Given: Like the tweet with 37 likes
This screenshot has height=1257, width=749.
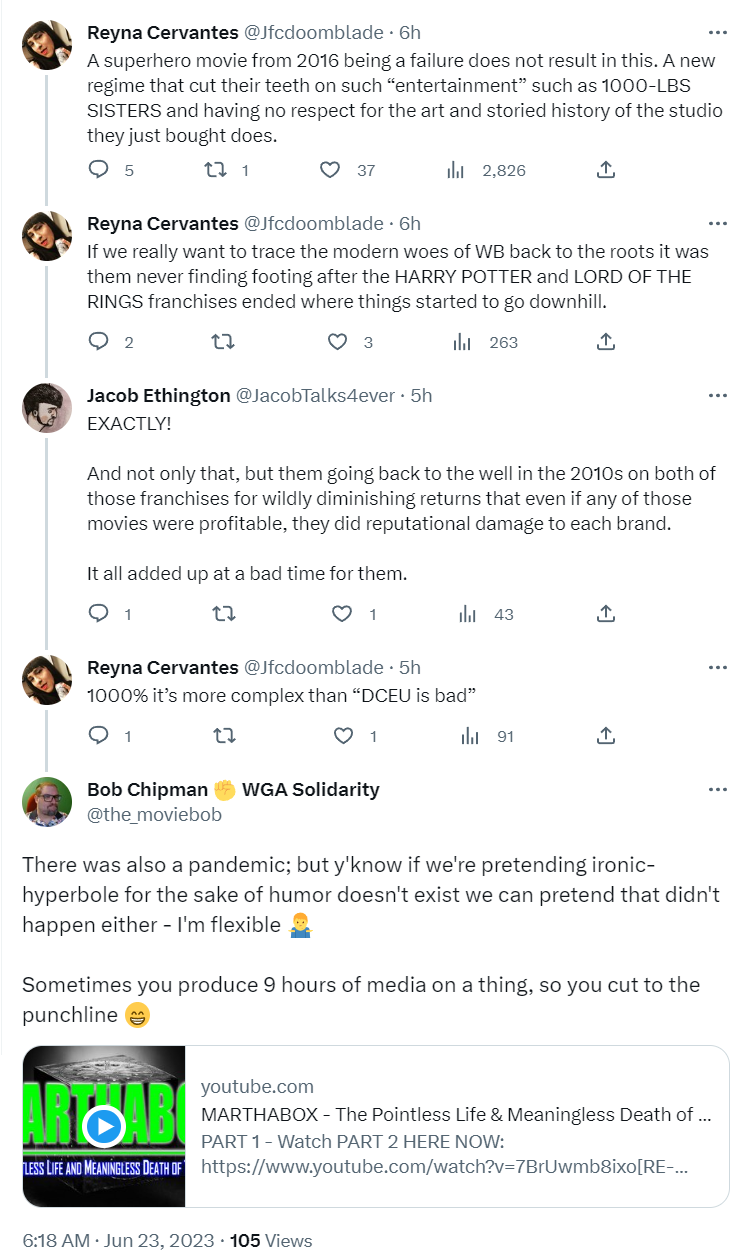Looking at the screenshot, I should [x=330, y=170].
